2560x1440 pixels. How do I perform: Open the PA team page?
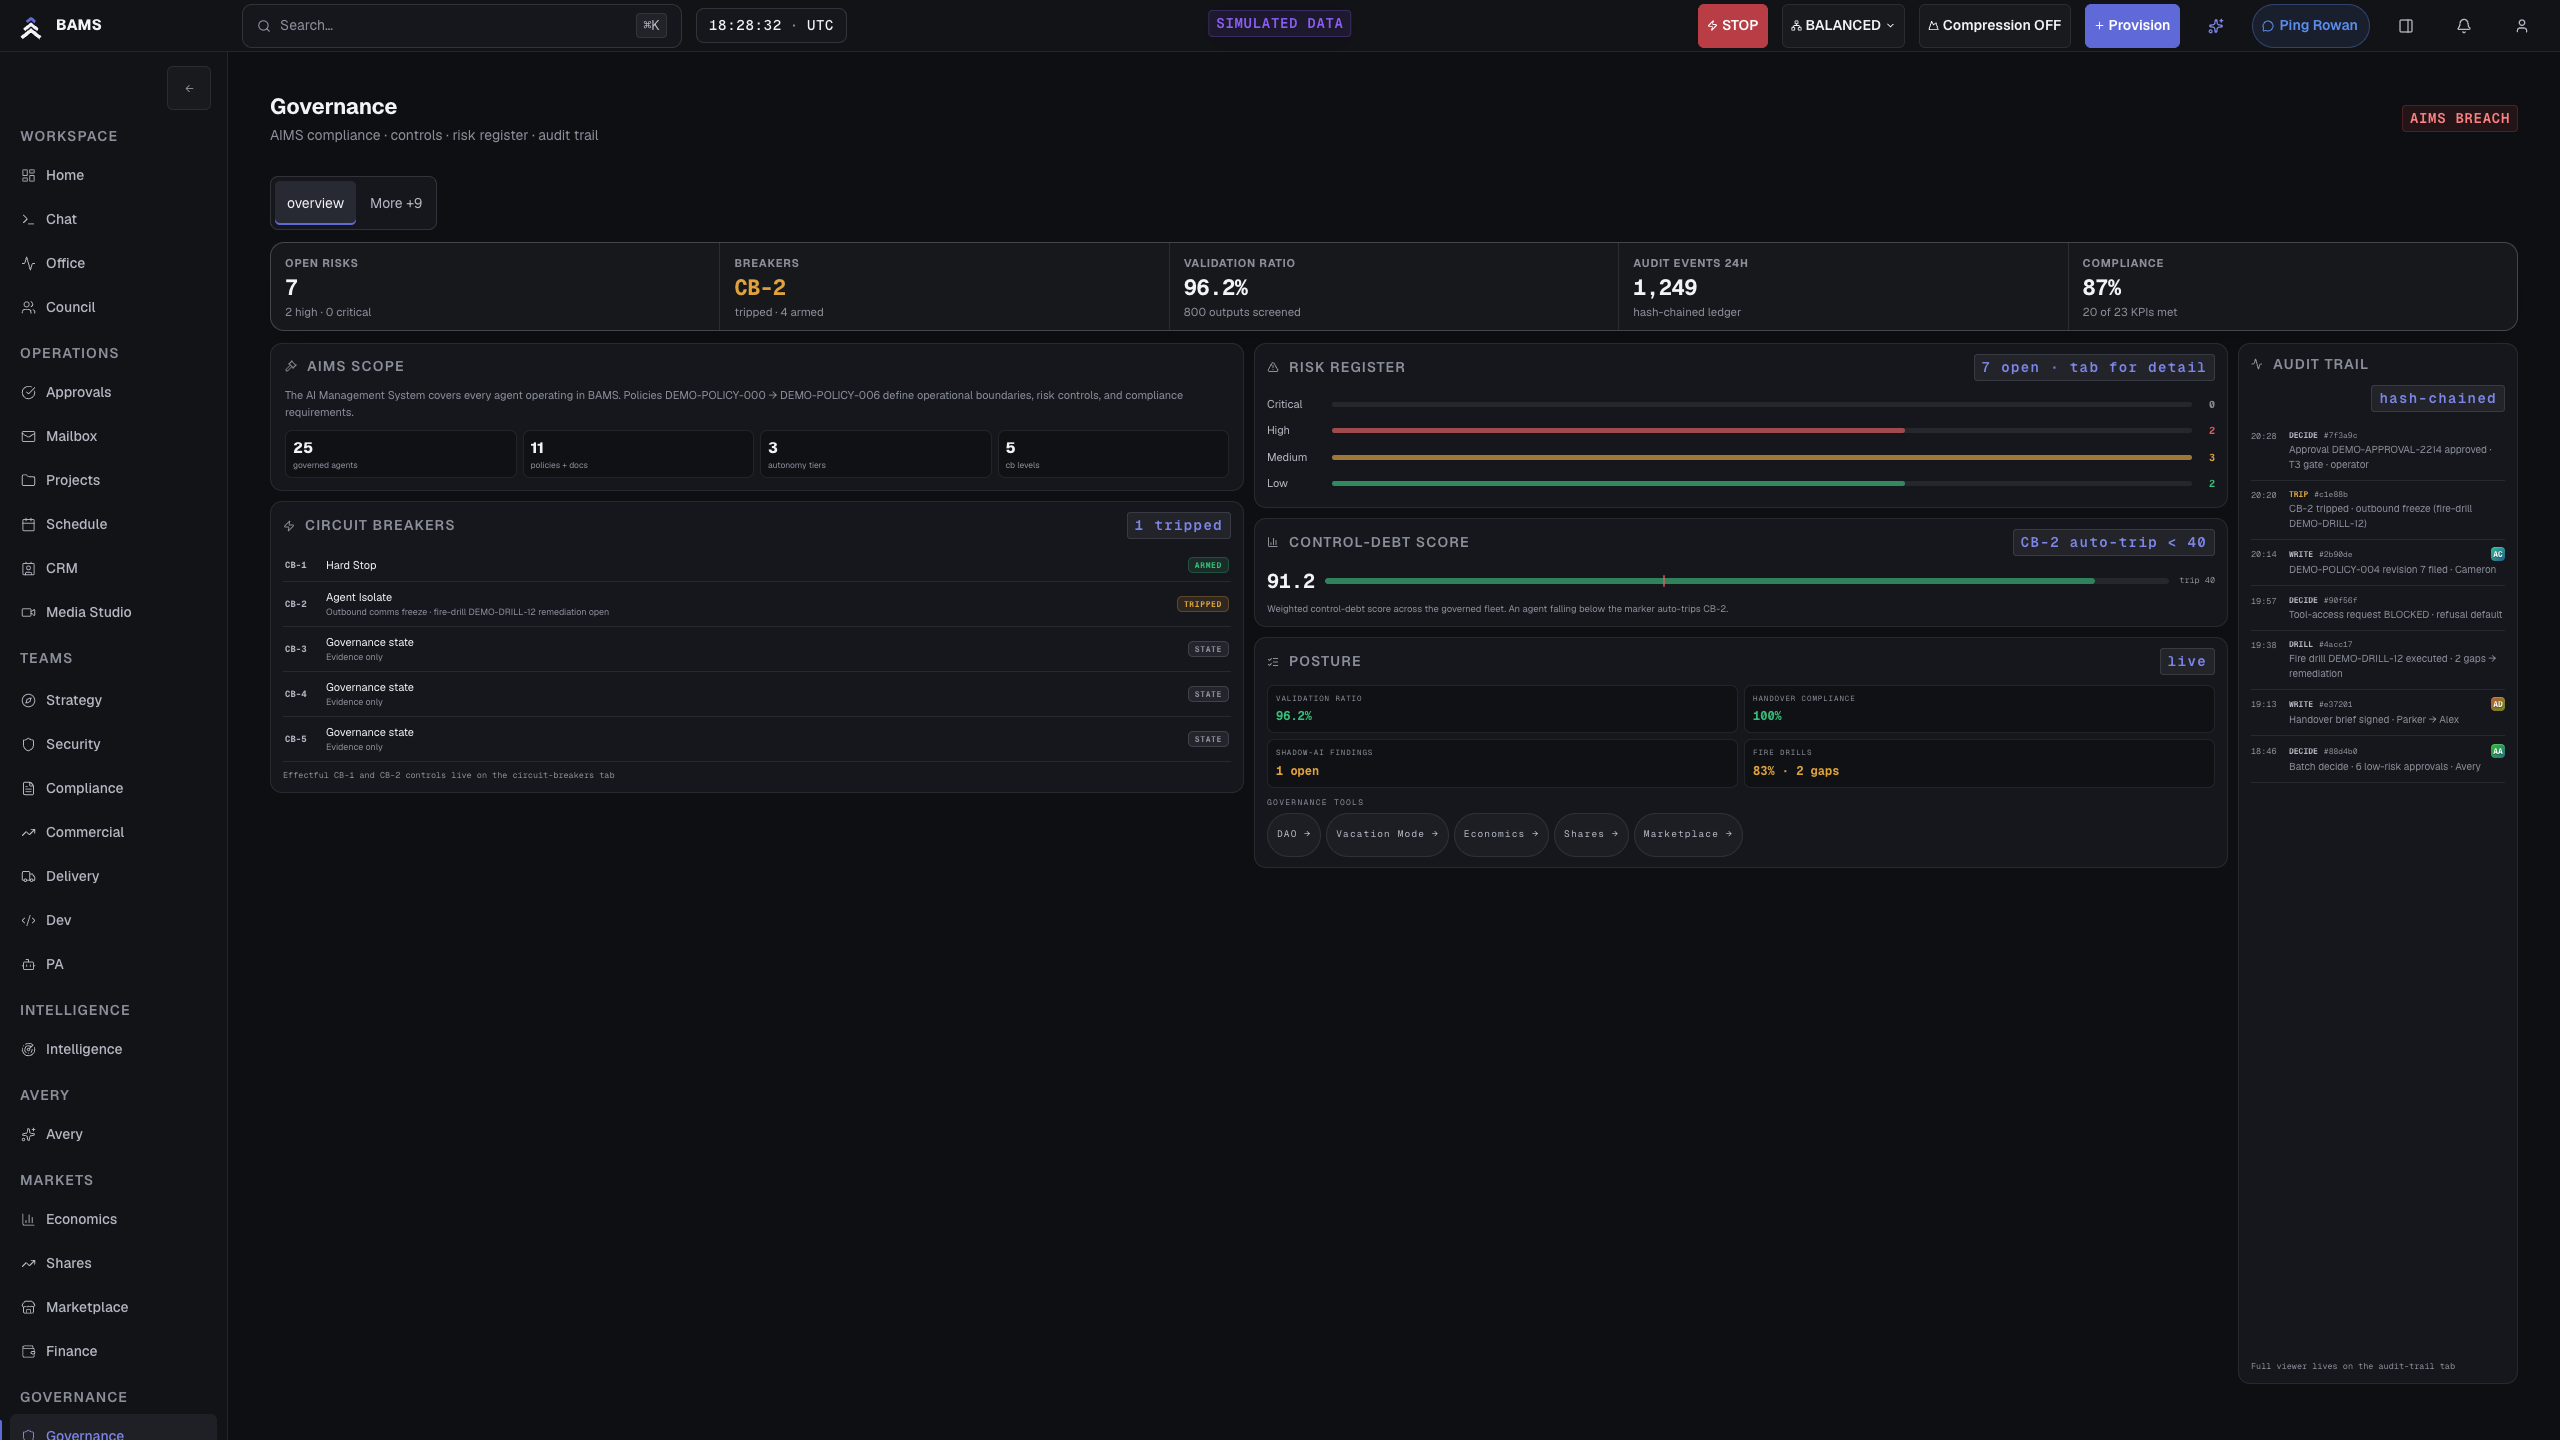click(113, 964)
